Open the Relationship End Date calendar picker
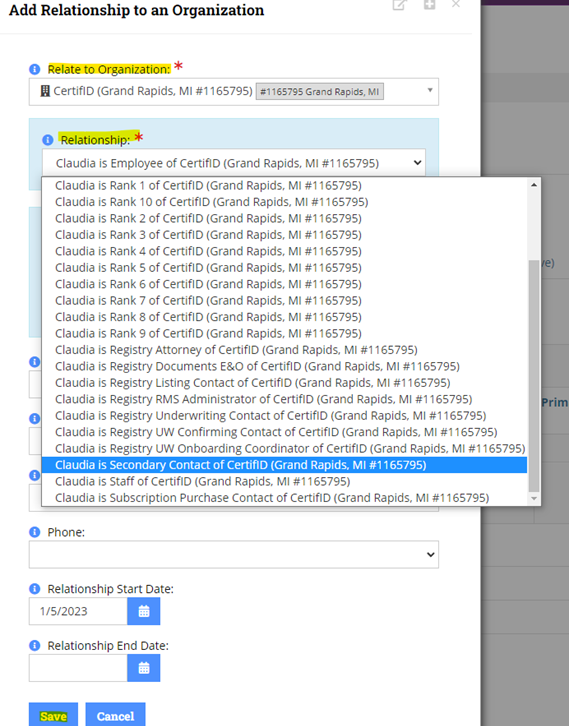The width and height of the screenshot is (569, 726). click(144, 668)
